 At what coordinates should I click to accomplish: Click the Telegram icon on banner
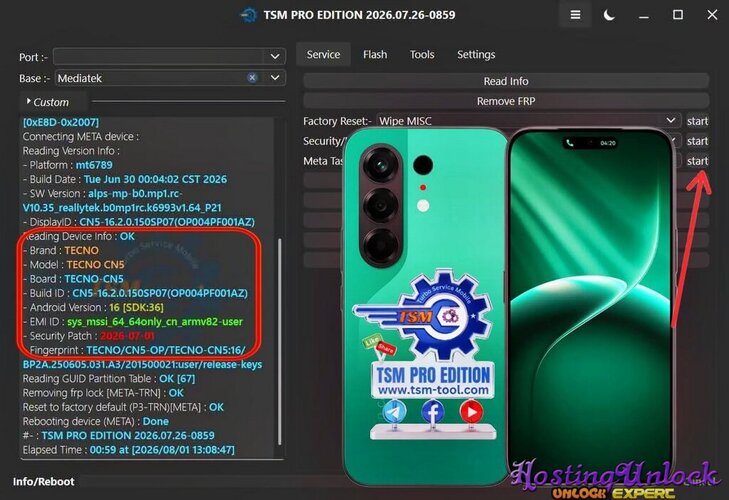coord(394,411)
